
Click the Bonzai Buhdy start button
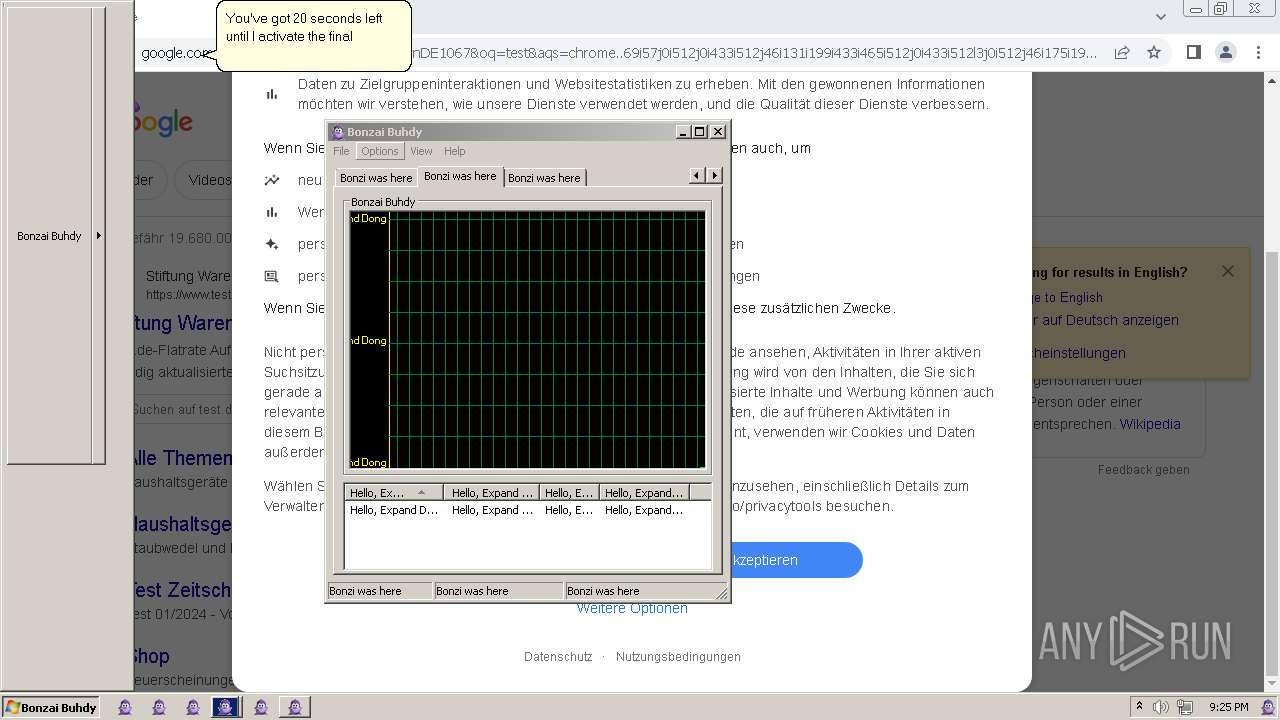50,707
